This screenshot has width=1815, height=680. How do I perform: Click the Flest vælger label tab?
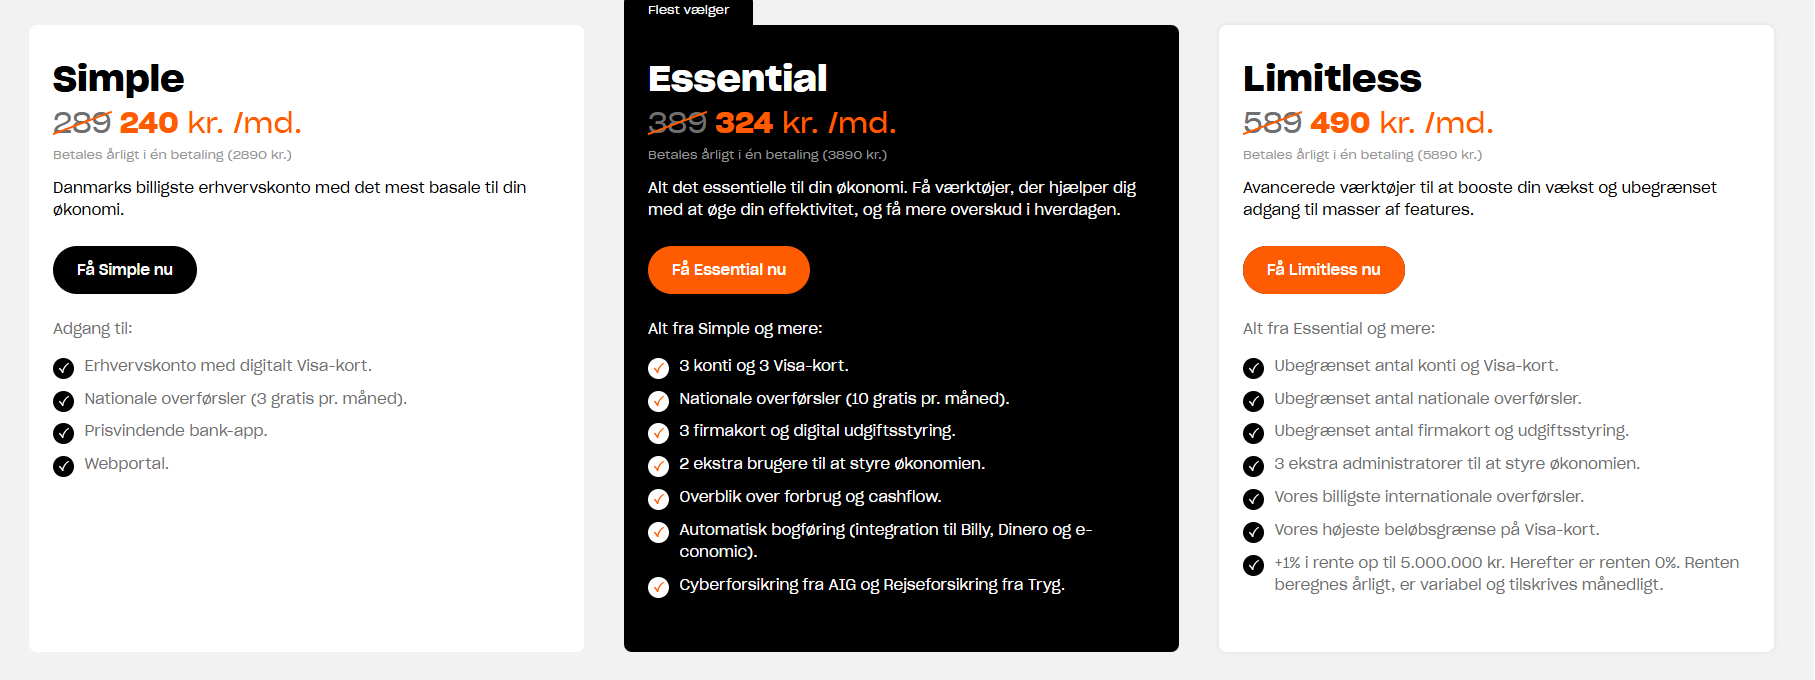(x=688, y=11)
